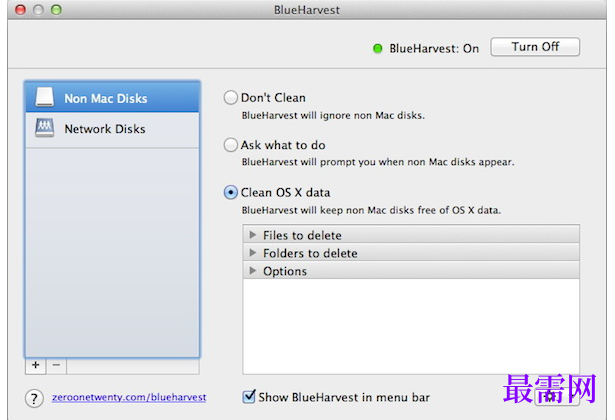
Task: Click the red close window button
Action: pos(20,9)
